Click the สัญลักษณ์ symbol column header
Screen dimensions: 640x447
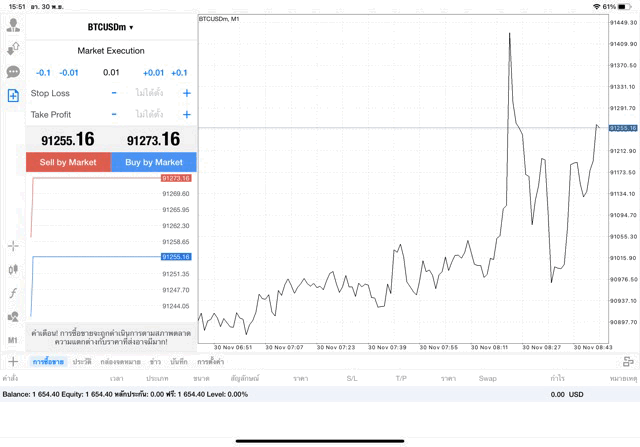tap(244, 378)
